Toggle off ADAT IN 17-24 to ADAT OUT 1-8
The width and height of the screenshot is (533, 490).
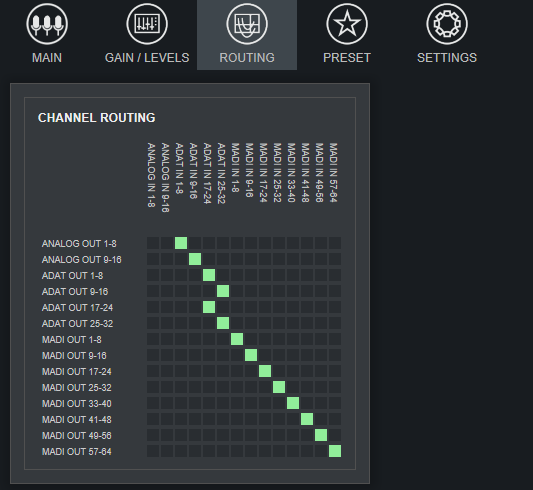pos(209,275)
